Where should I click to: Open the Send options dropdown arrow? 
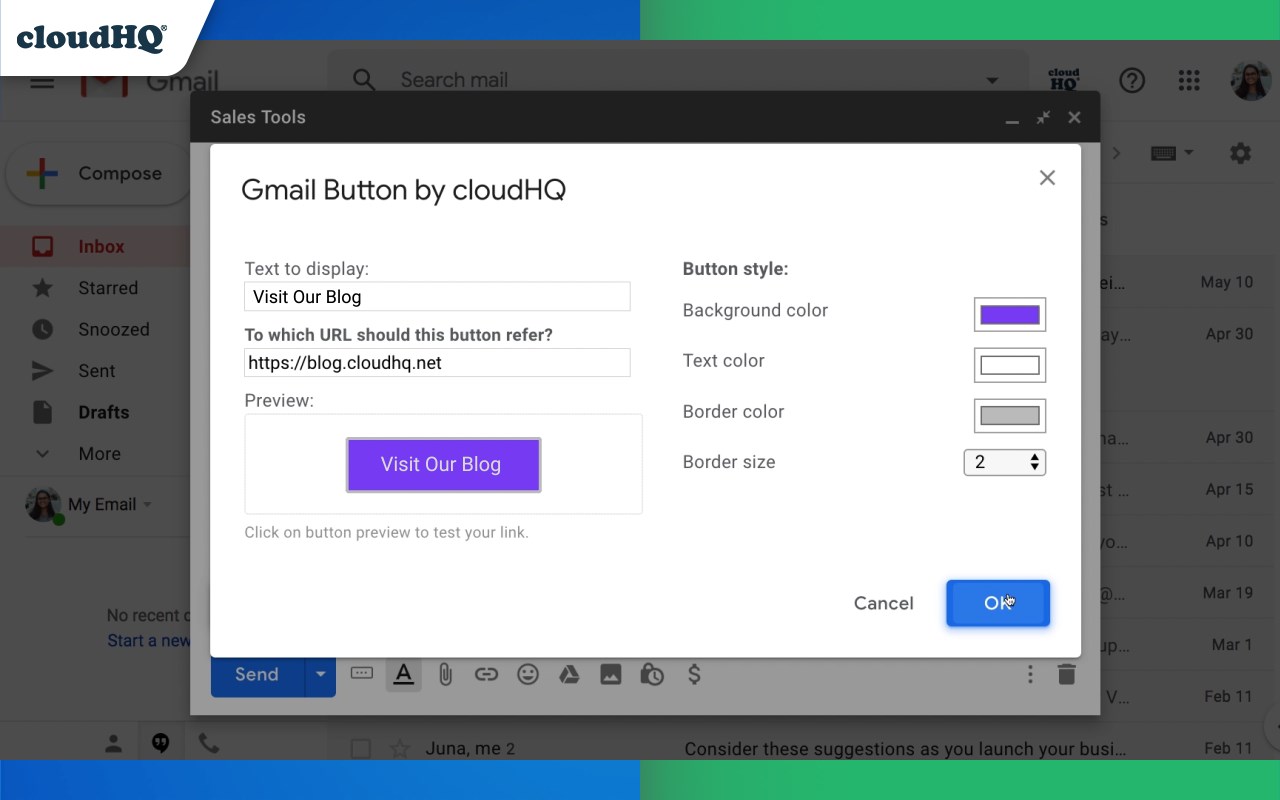pyautogui.click(x=320, y=674)
